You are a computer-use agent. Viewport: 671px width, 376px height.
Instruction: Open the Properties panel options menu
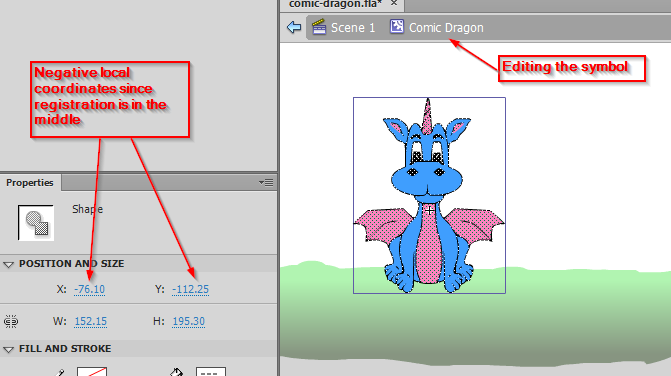[x=266, y=183]
